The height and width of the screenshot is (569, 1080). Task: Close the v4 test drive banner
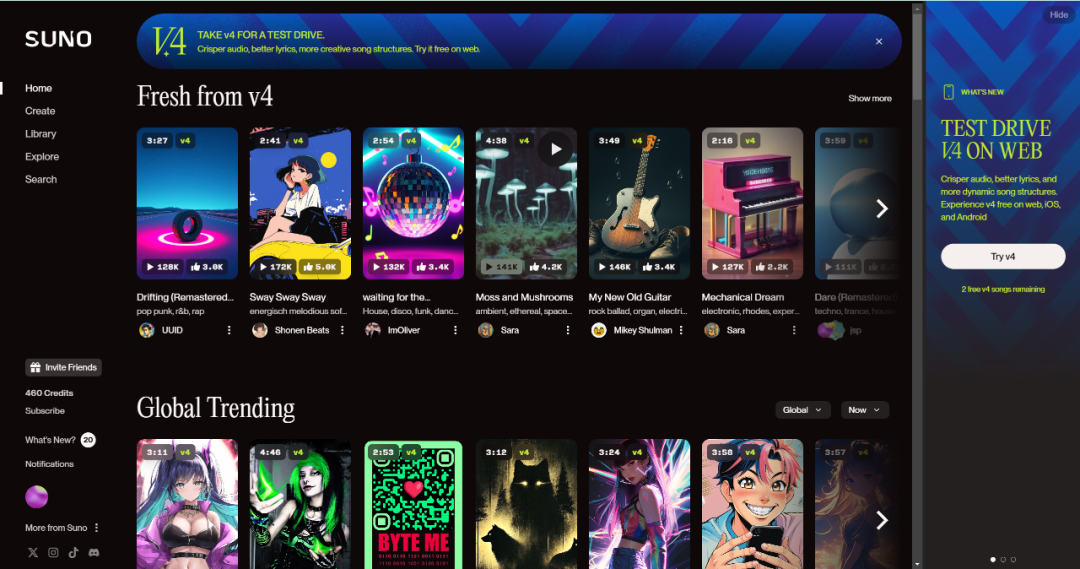click(879, 41)
